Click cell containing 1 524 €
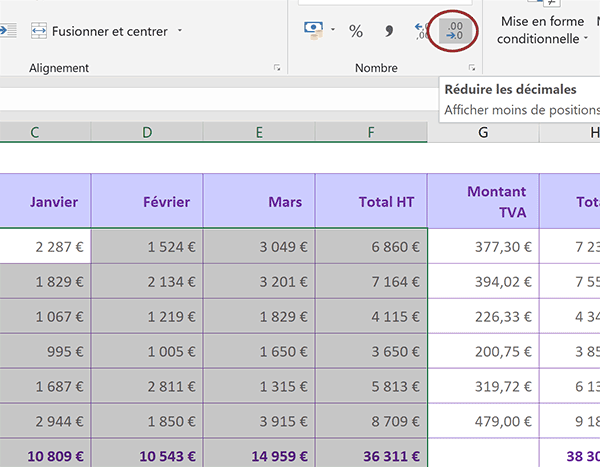Viewport: 600px width, 467px height. (x=147, y=246)
